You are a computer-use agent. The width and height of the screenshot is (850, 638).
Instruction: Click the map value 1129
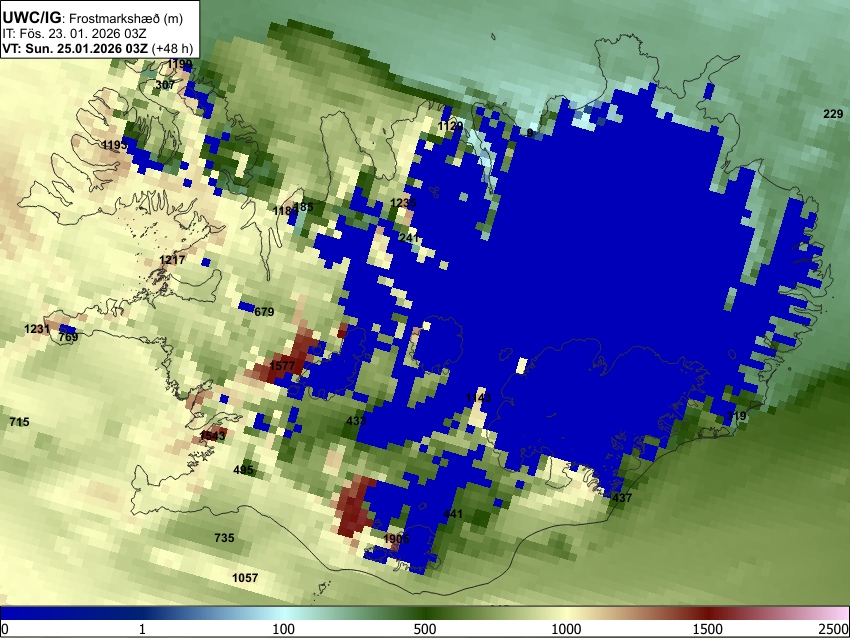point(450,126)
